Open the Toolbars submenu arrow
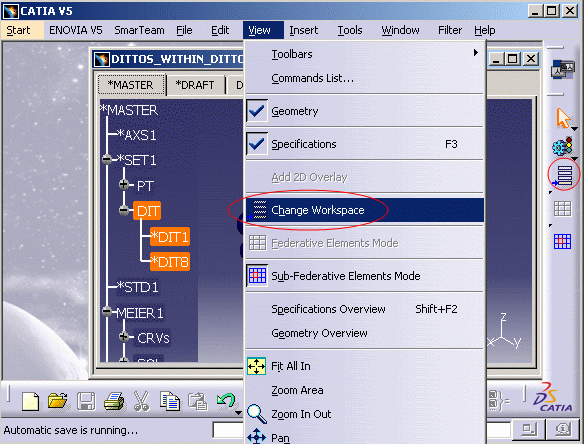 (x=476, y=53)
